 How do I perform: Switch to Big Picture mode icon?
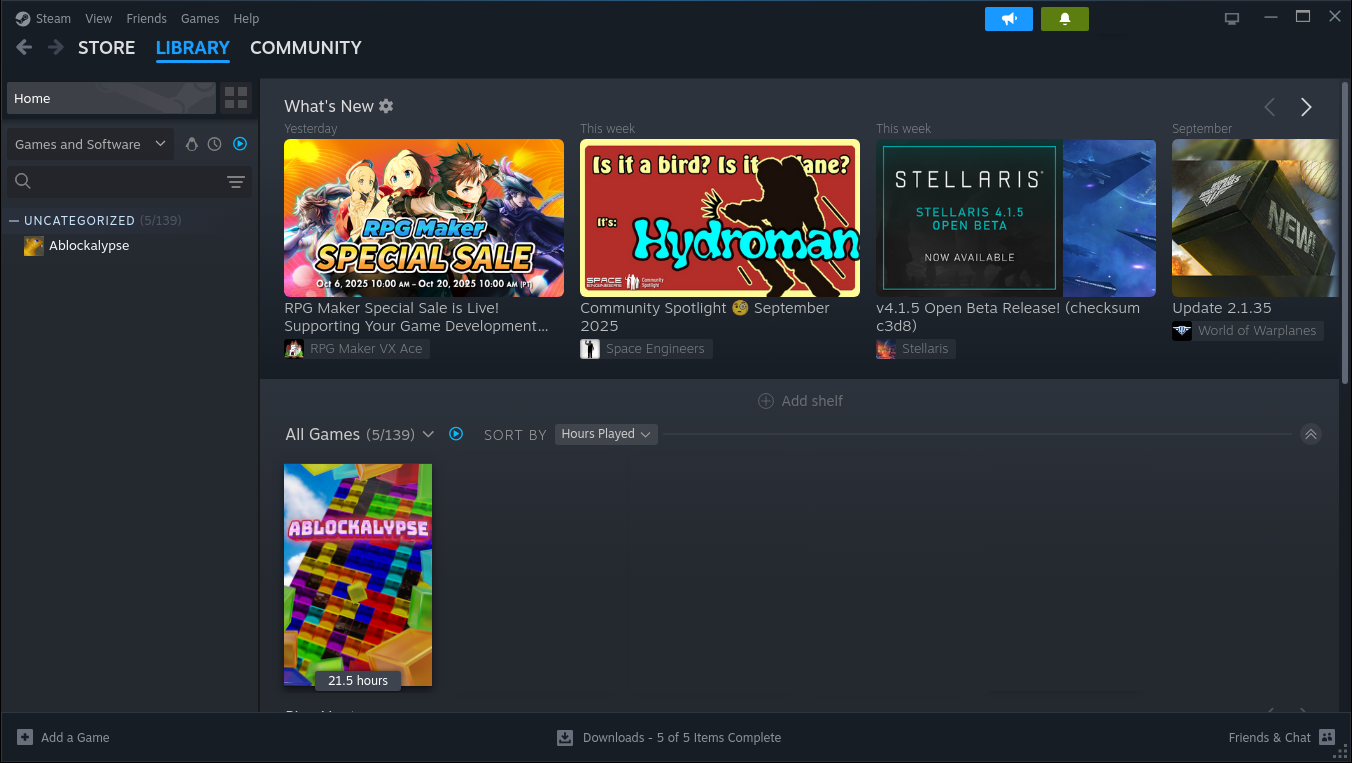click(x=1232, y=18)
